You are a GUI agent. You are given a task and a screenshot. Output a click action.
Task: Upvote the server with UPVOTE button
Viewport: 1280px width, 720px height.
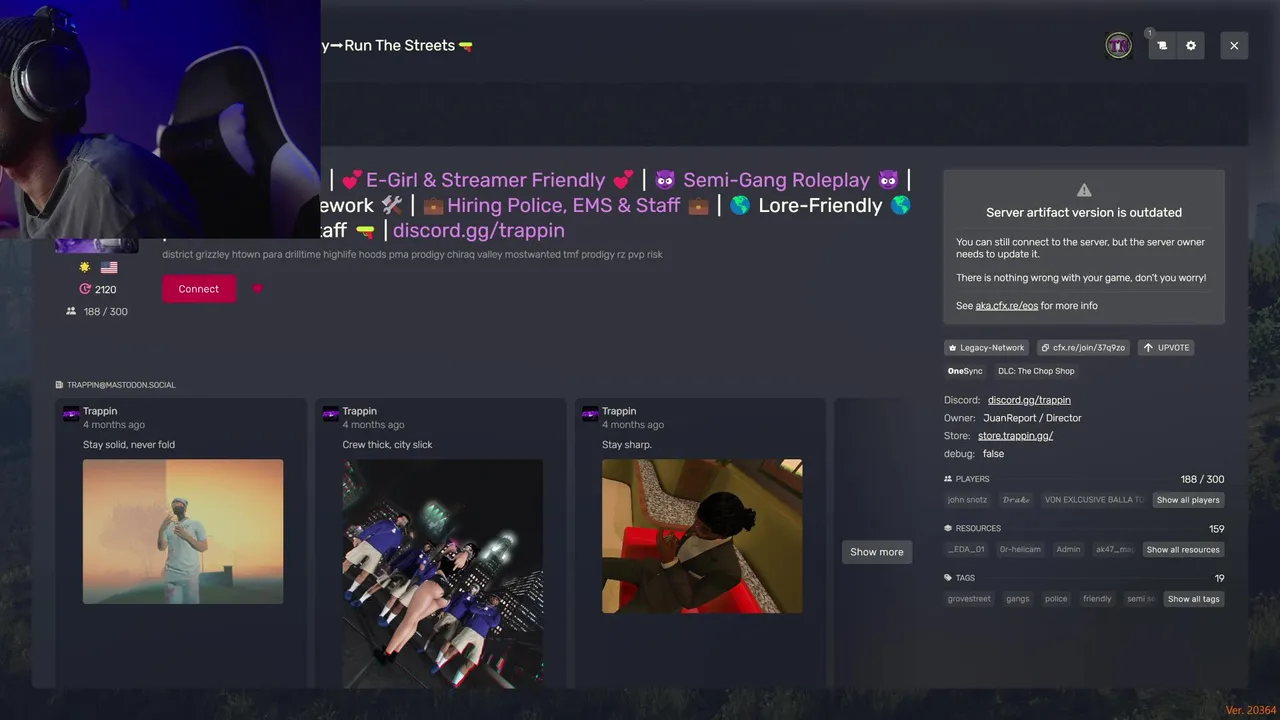coord(1166,347)
